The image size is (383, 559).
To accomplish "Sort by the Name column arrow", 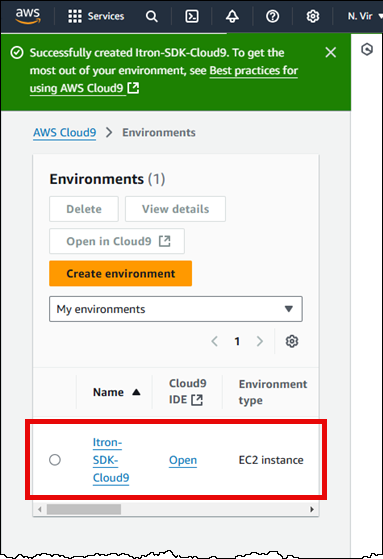I will pyautogui.click(x=136, y=392).
